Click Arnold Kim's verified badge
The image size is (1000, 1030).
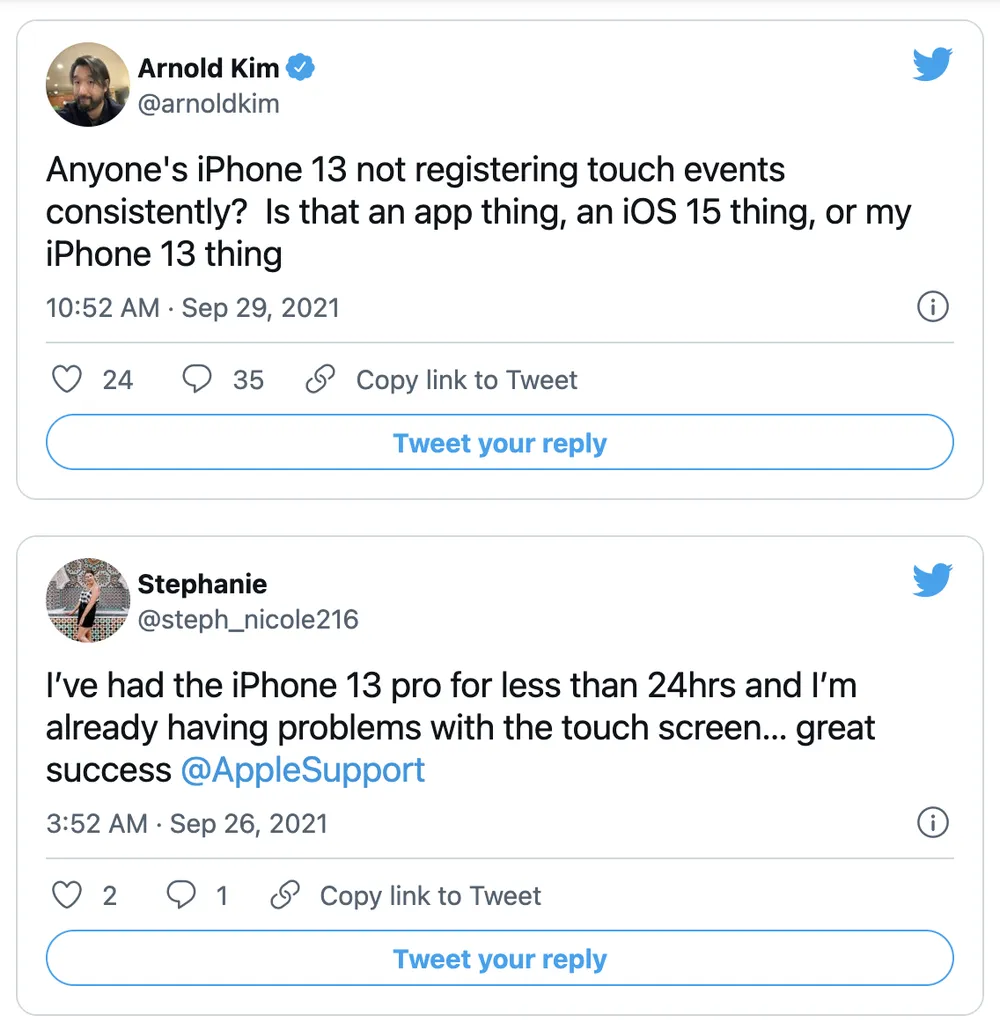point(301,68)
